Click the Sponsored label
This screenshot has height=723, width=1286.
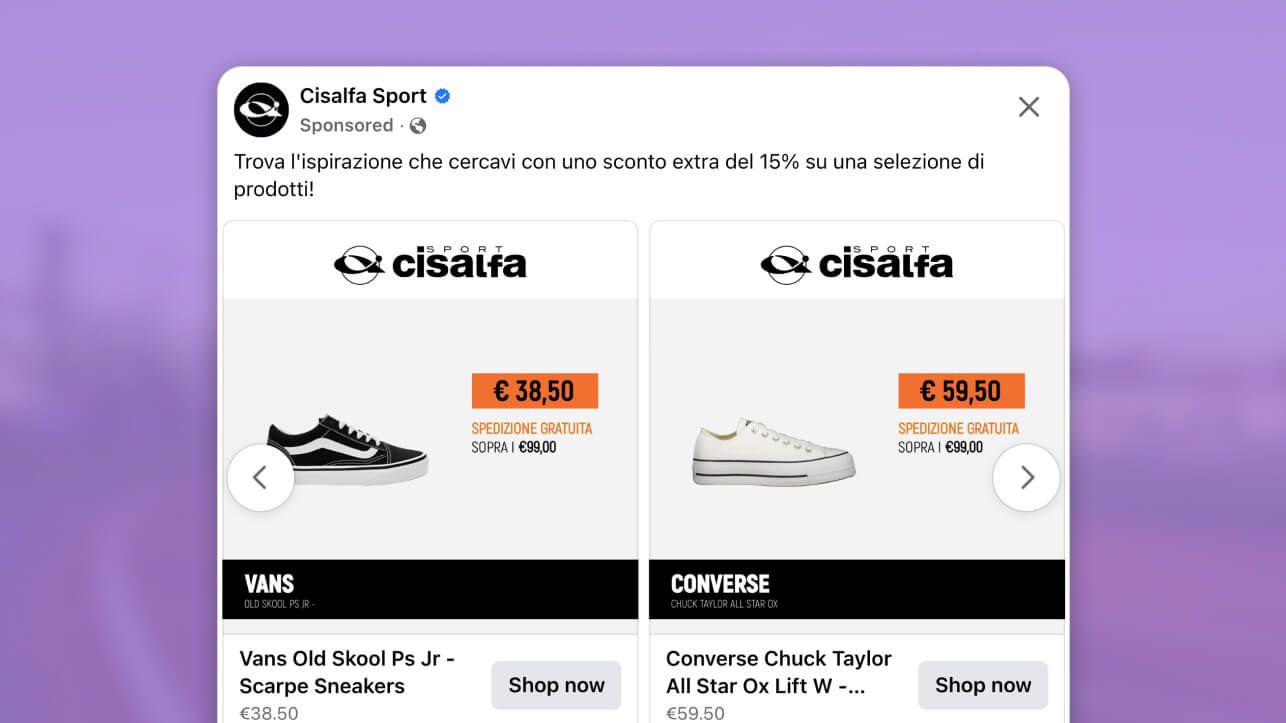(346, 125)
